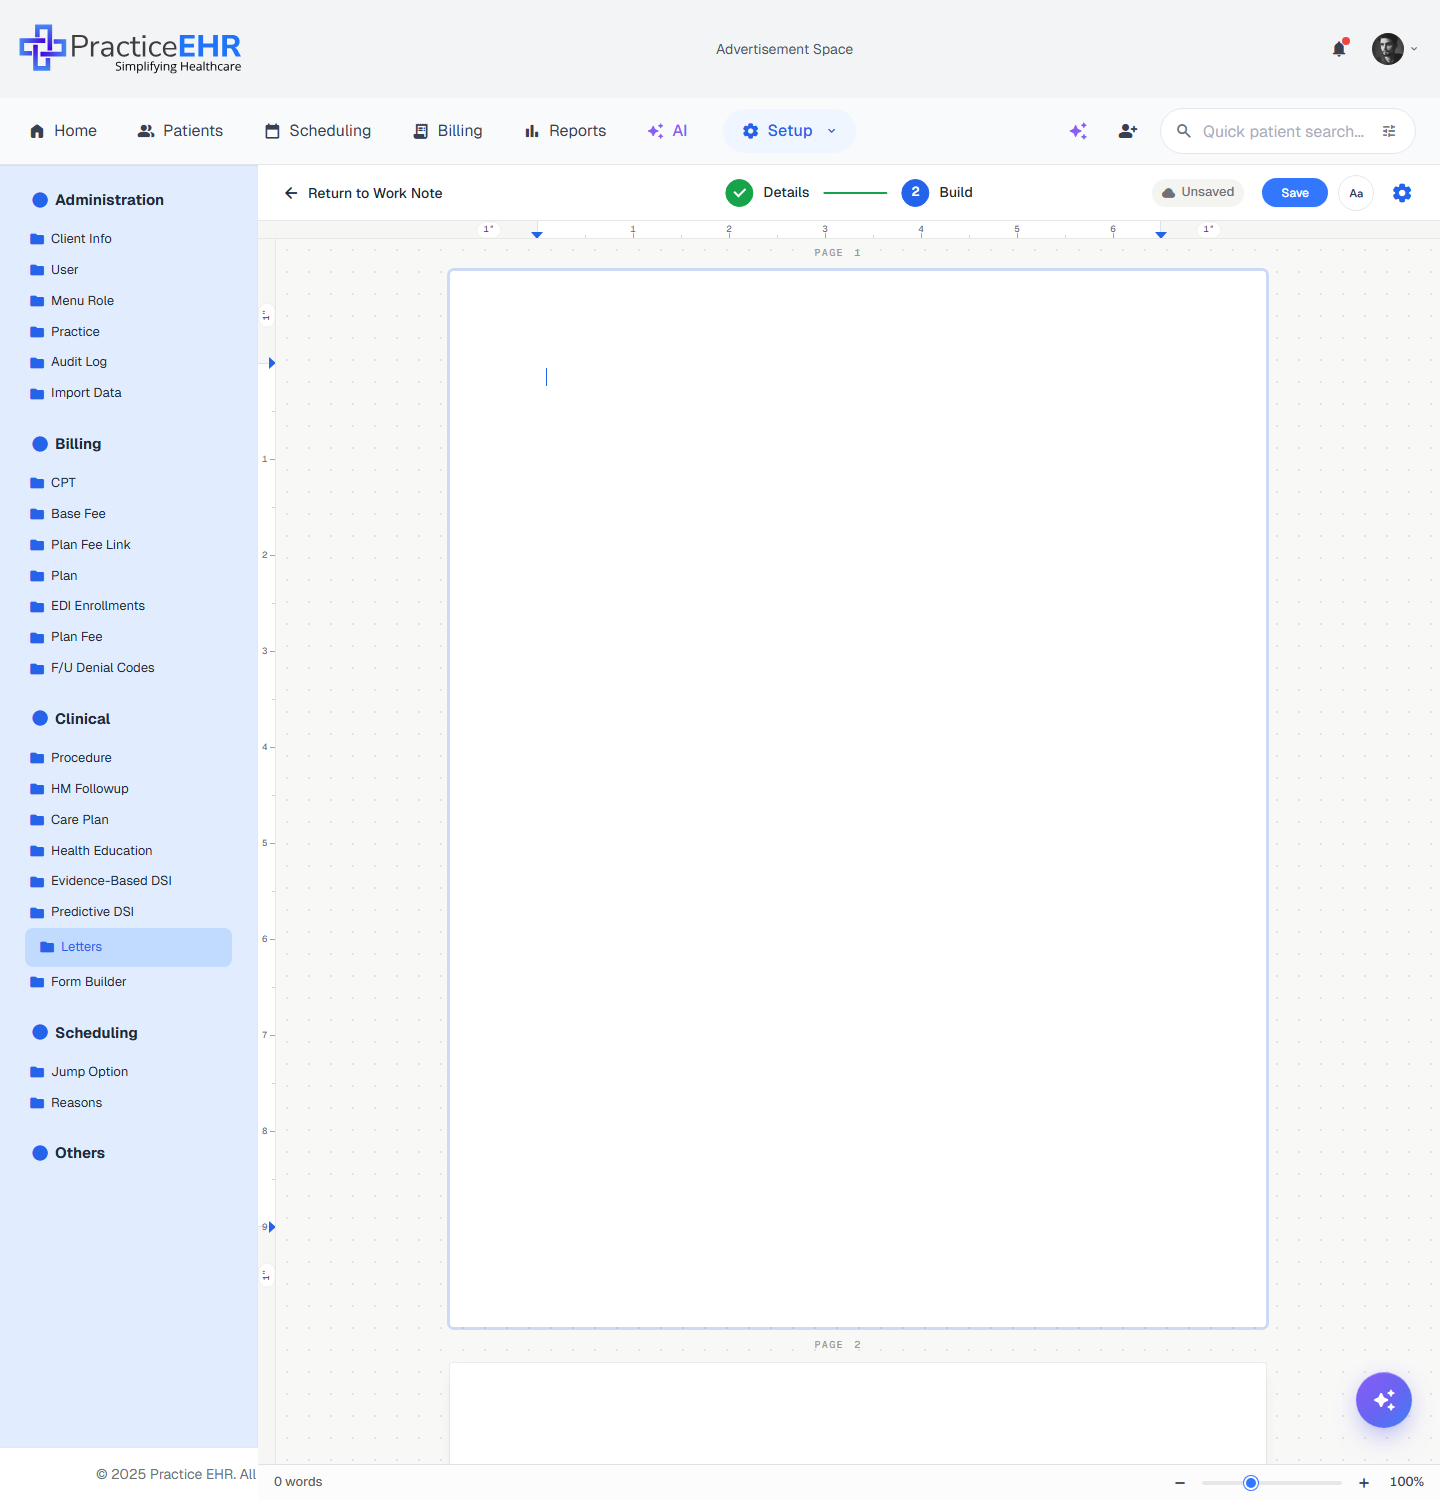Open HM Followup
Viewport: 1440px width, 1500px height.
[90, 789]
